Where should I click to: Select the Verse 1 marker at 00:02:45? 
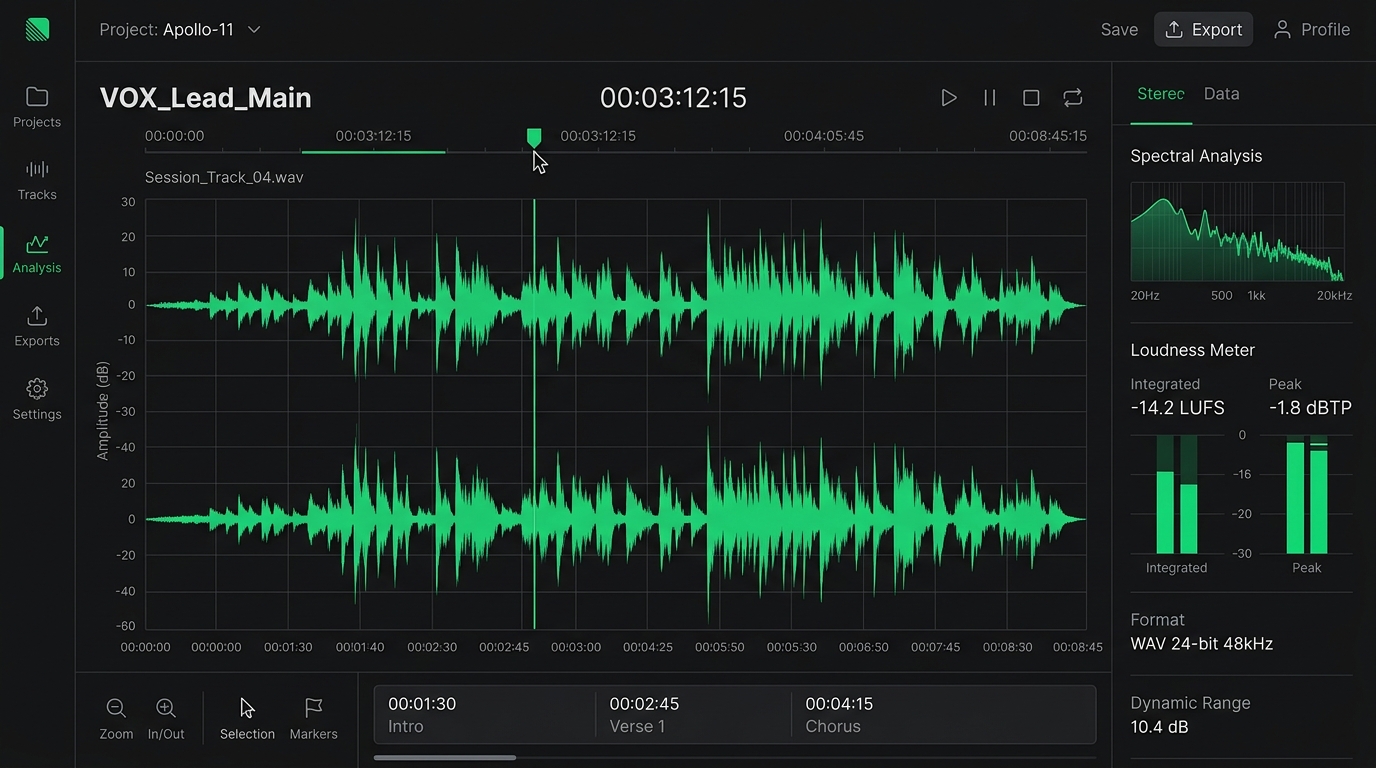point(693,714)
